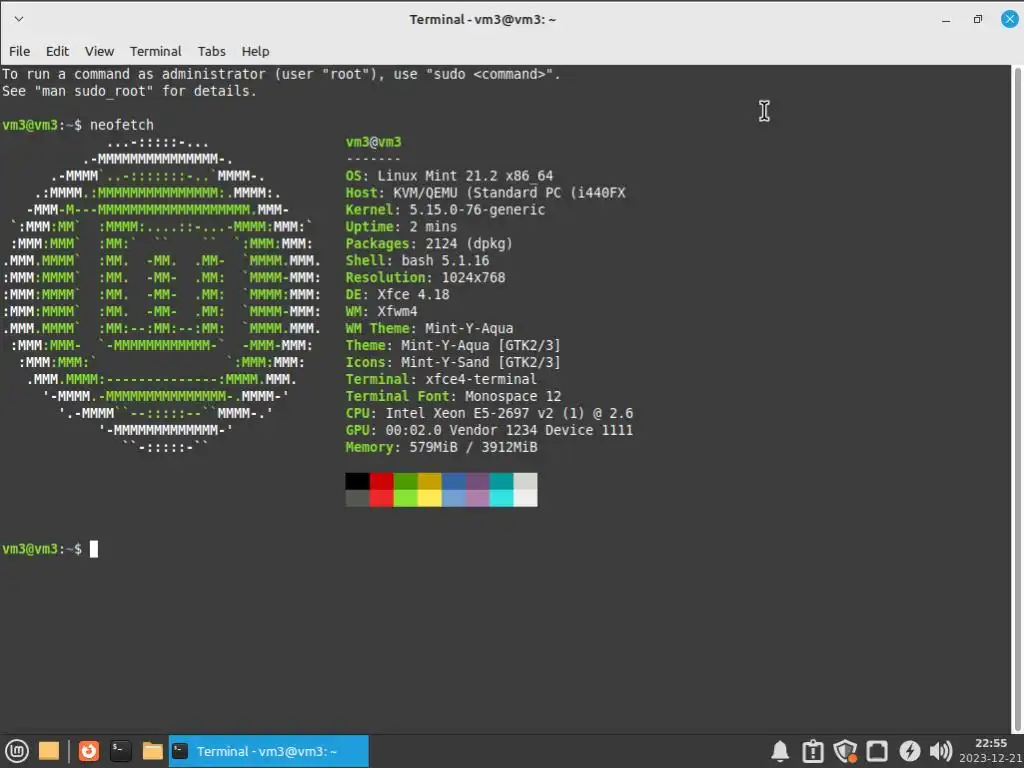Click the "Terminal: xfce4-terminal" line
The image size is (1024, 768).
pos(441,379)
